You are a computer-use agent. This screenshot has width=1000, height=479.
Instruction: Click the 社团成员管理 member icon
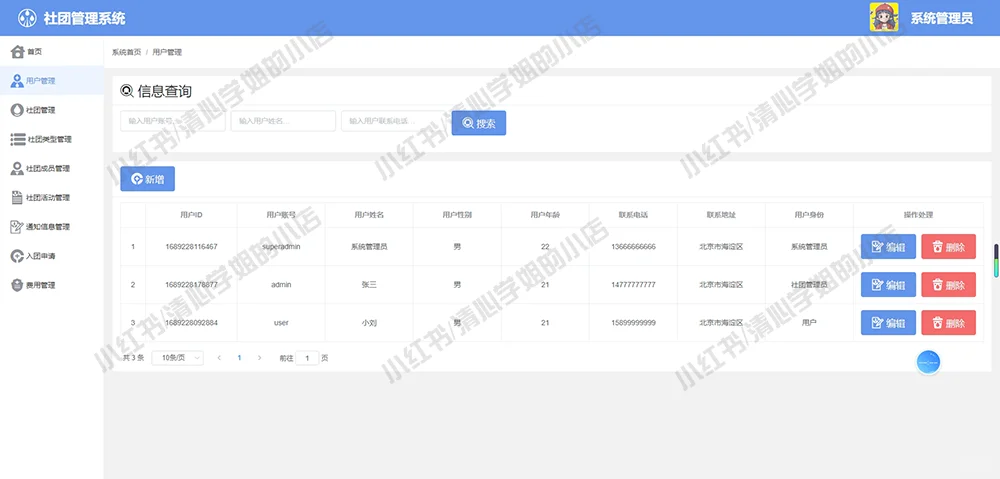pyautogui.click(x=17, y=168)
